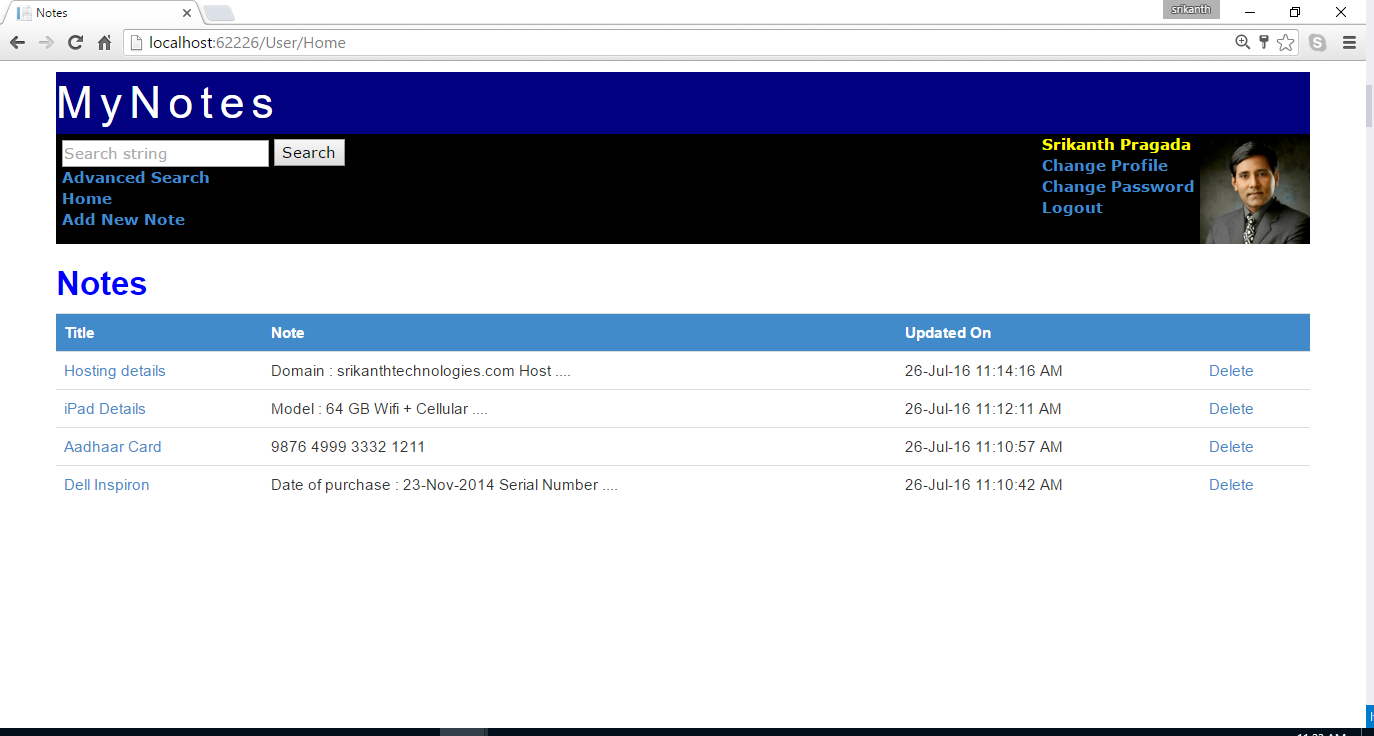The image size is (1374, 736).
Task: Click the Note column header
Action: pyautogui.click(x=288, y=333)
